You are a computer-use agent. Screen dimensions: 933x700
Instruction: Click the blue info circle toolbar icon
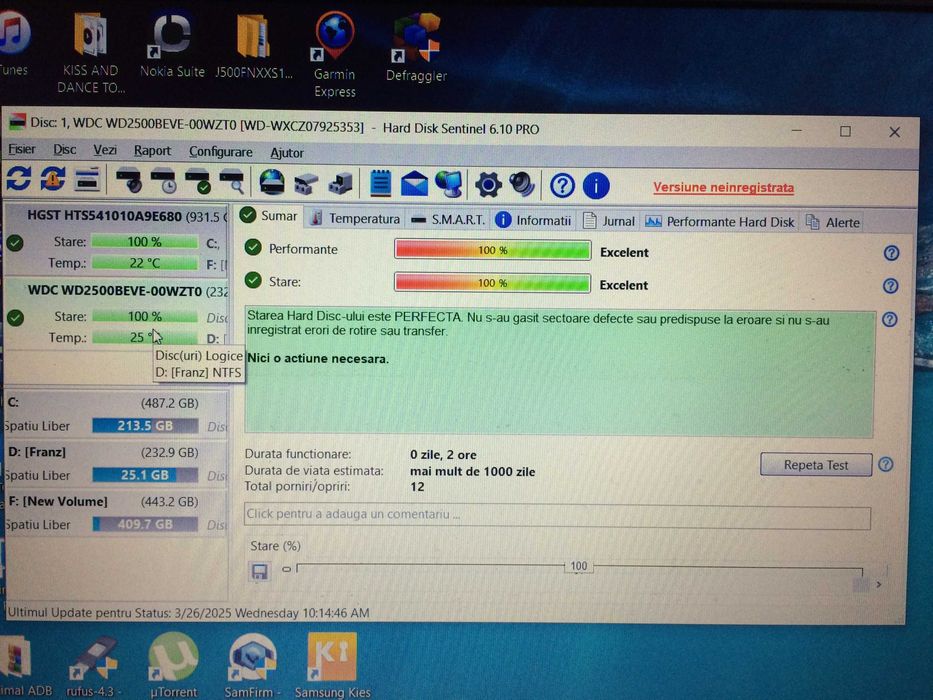(596, 186)
